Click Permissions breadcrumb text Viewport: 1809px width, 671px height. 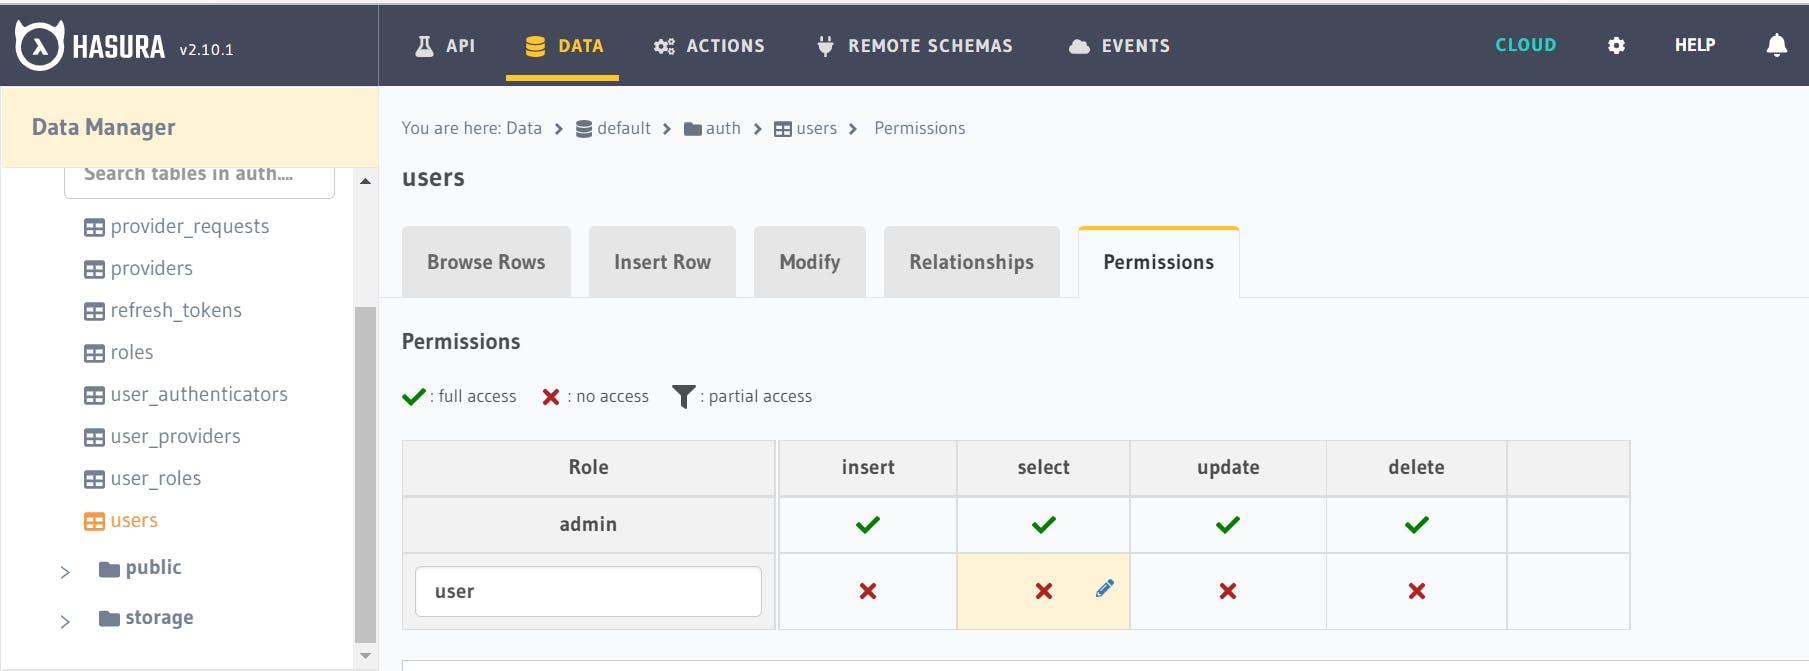pyautogui.click(x=919, y=128)
